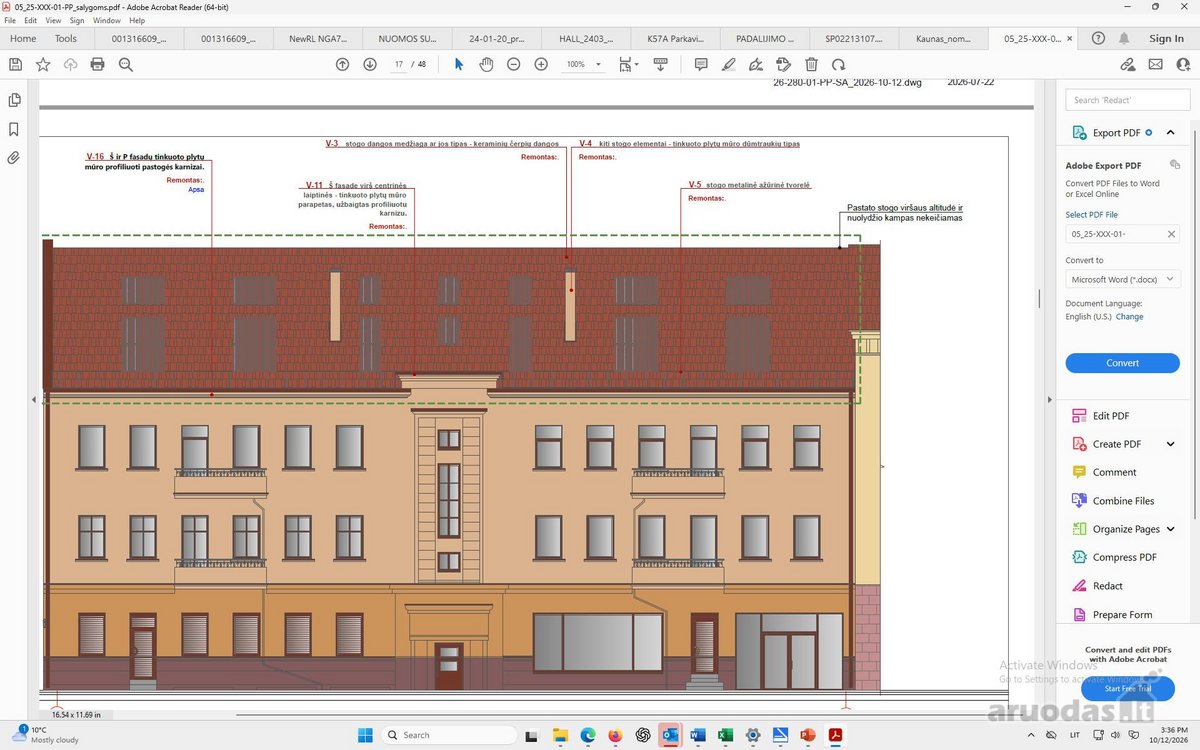The width and height of the screenshot is (1200, 750).
Task: Click the stamp tool icon
Action: 784,64
